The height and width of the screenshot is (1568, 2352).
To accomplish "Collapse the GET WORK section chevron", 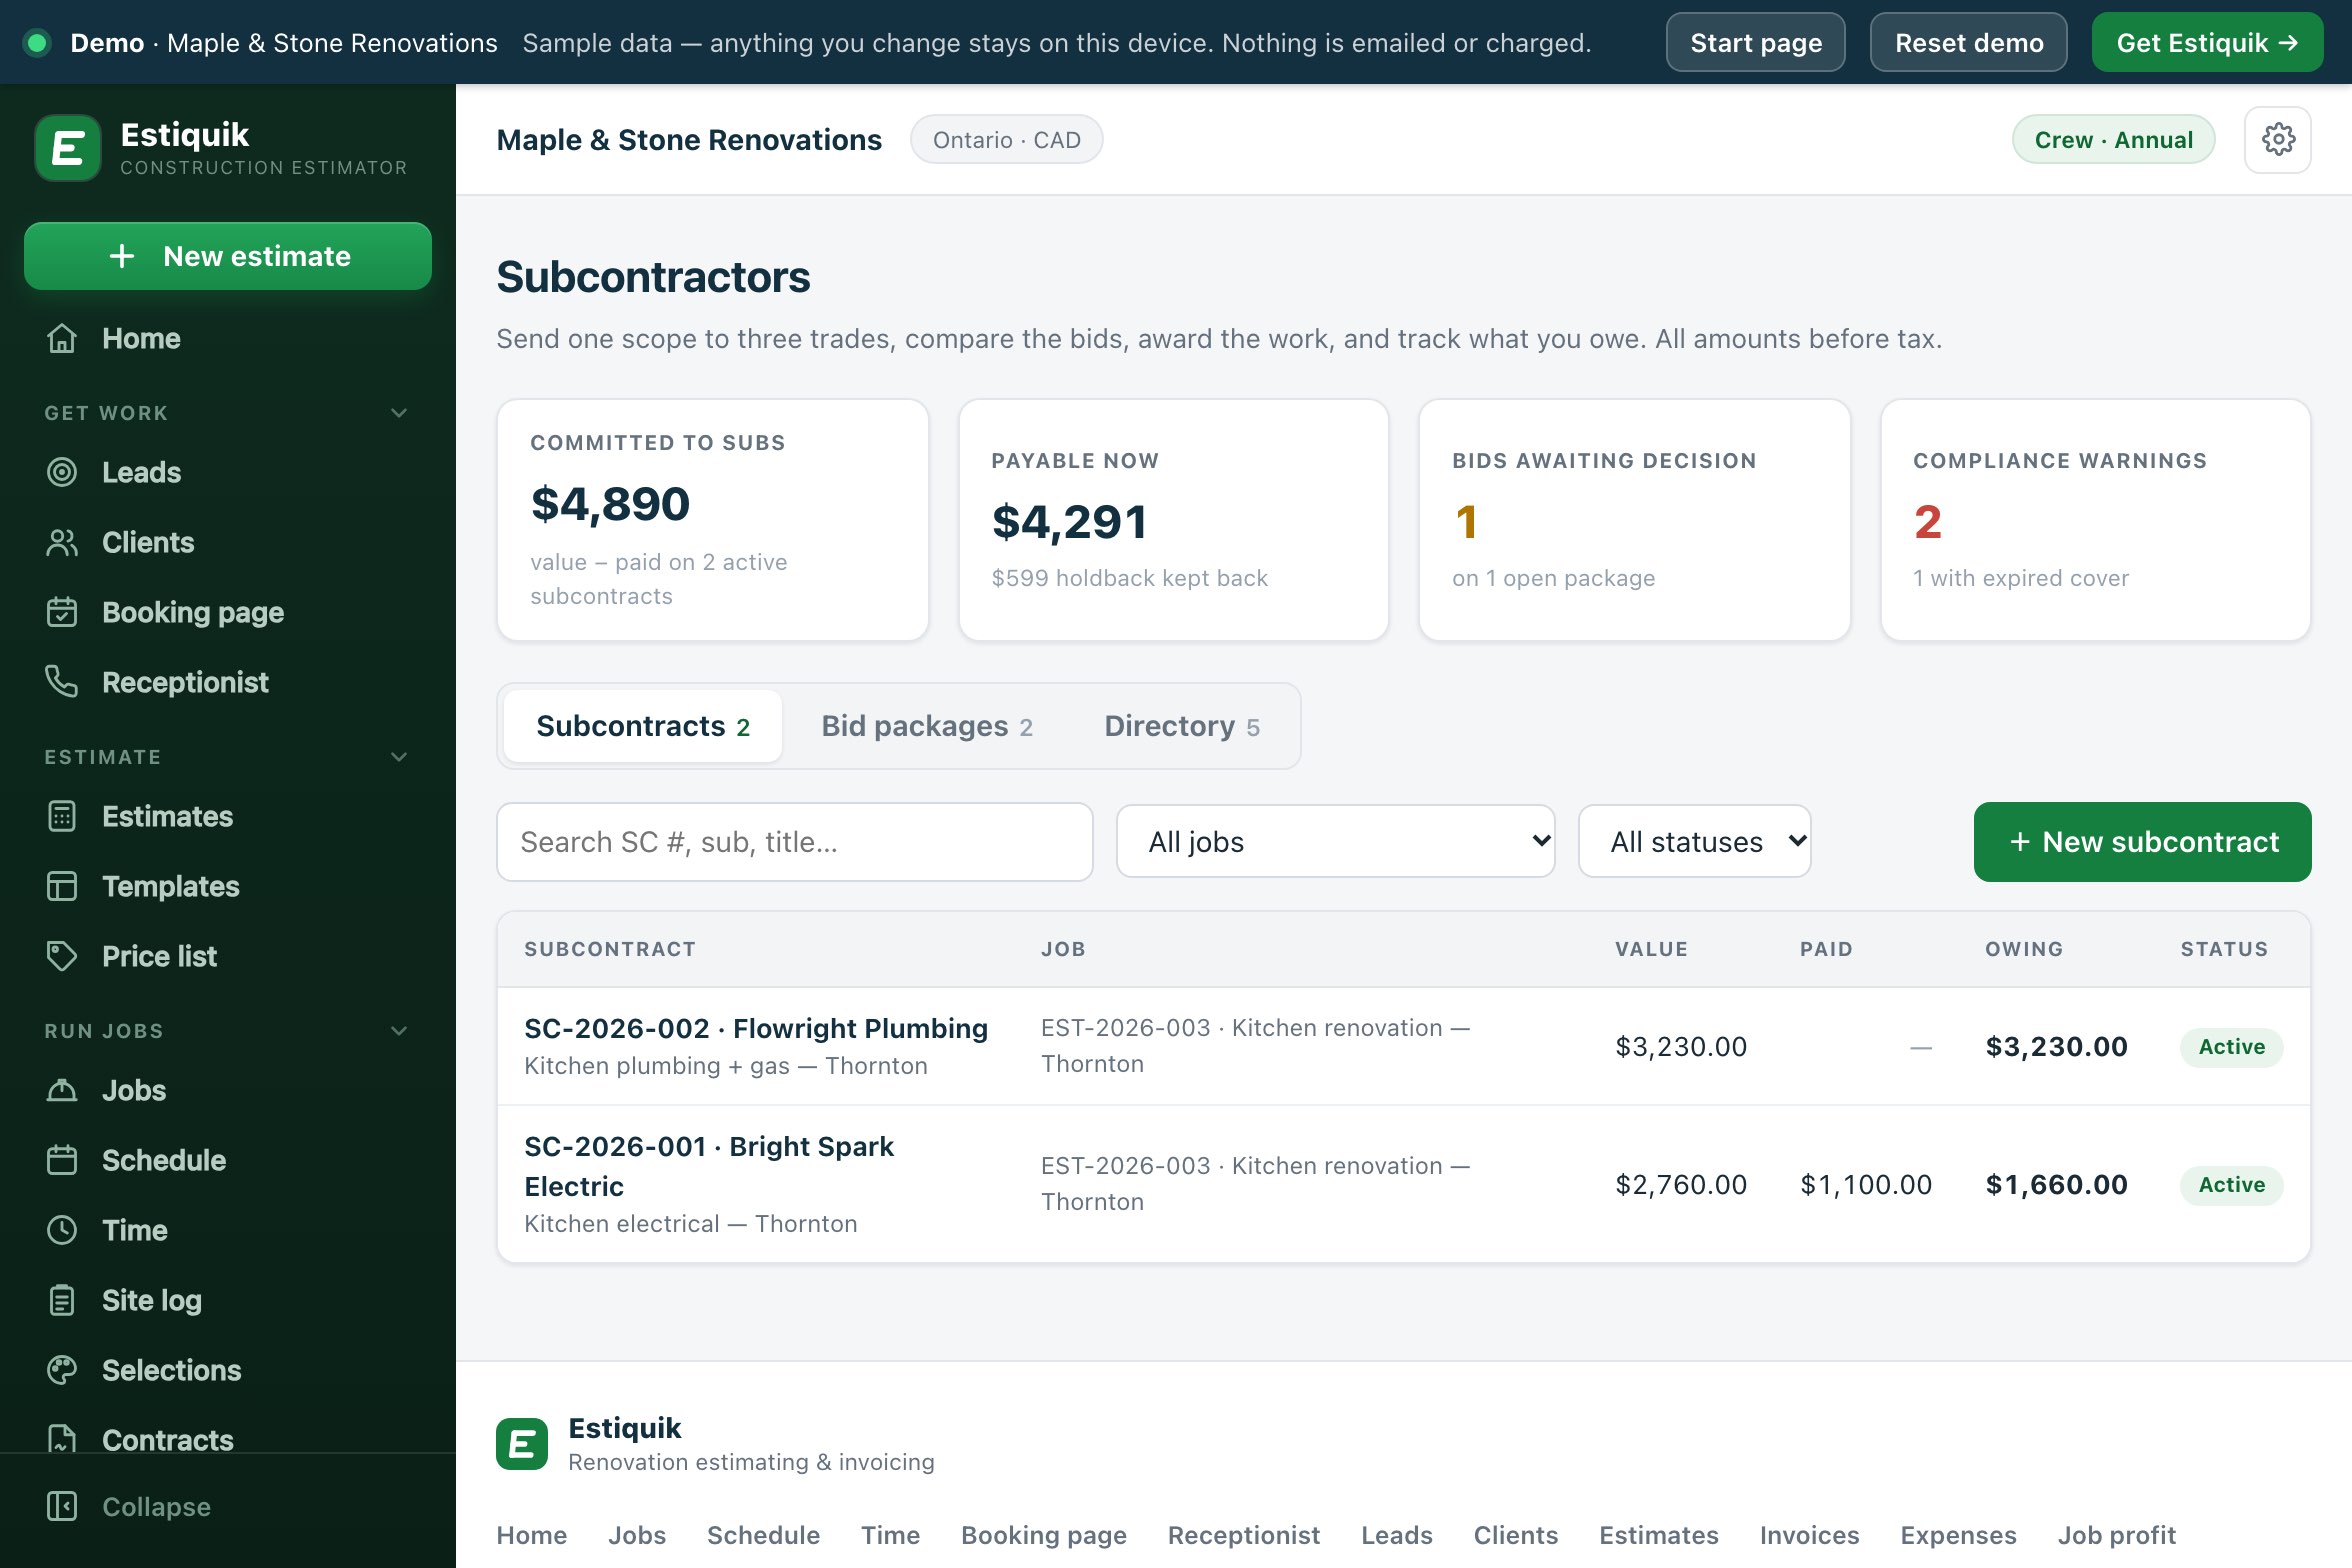I will 399,413.
